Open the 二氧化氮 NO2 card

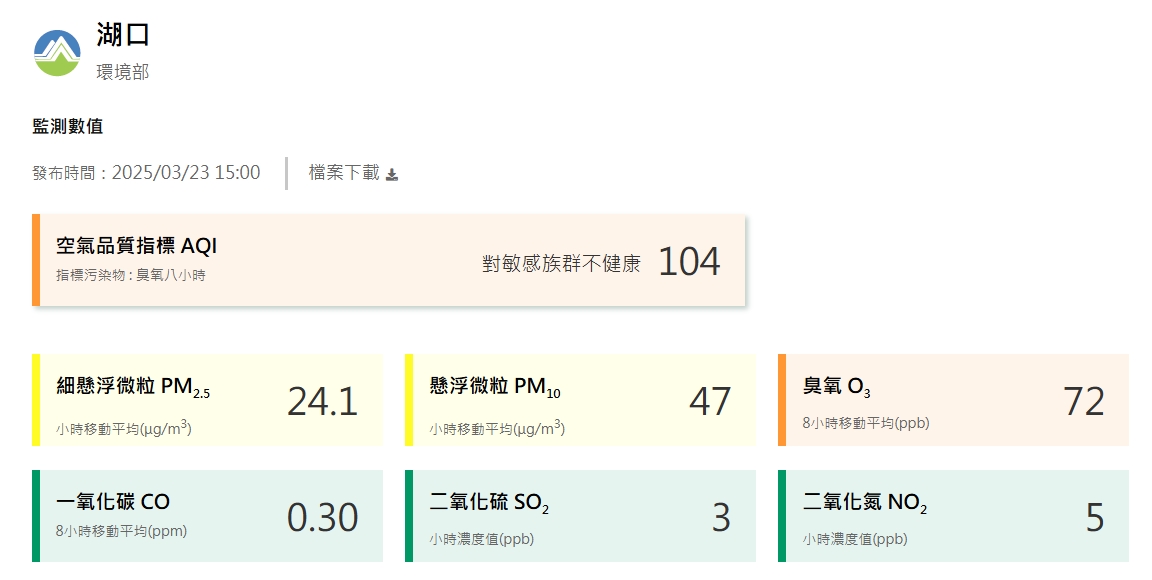click(x=954, y=516)
